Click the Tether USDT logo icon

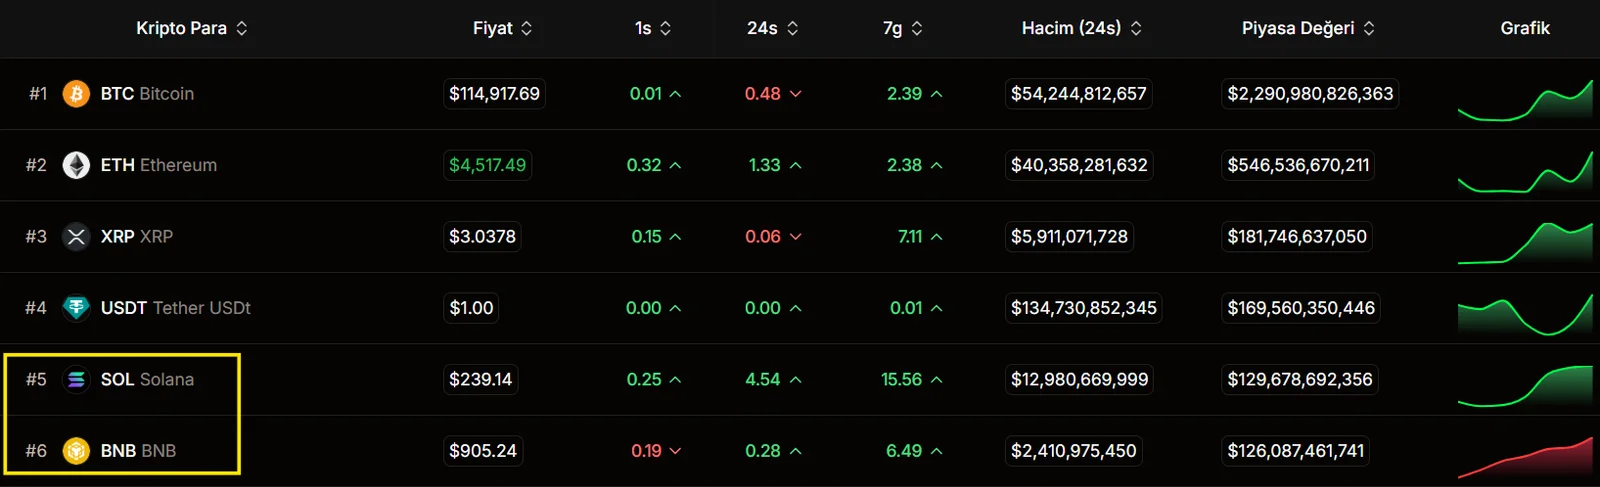point(76,308)
